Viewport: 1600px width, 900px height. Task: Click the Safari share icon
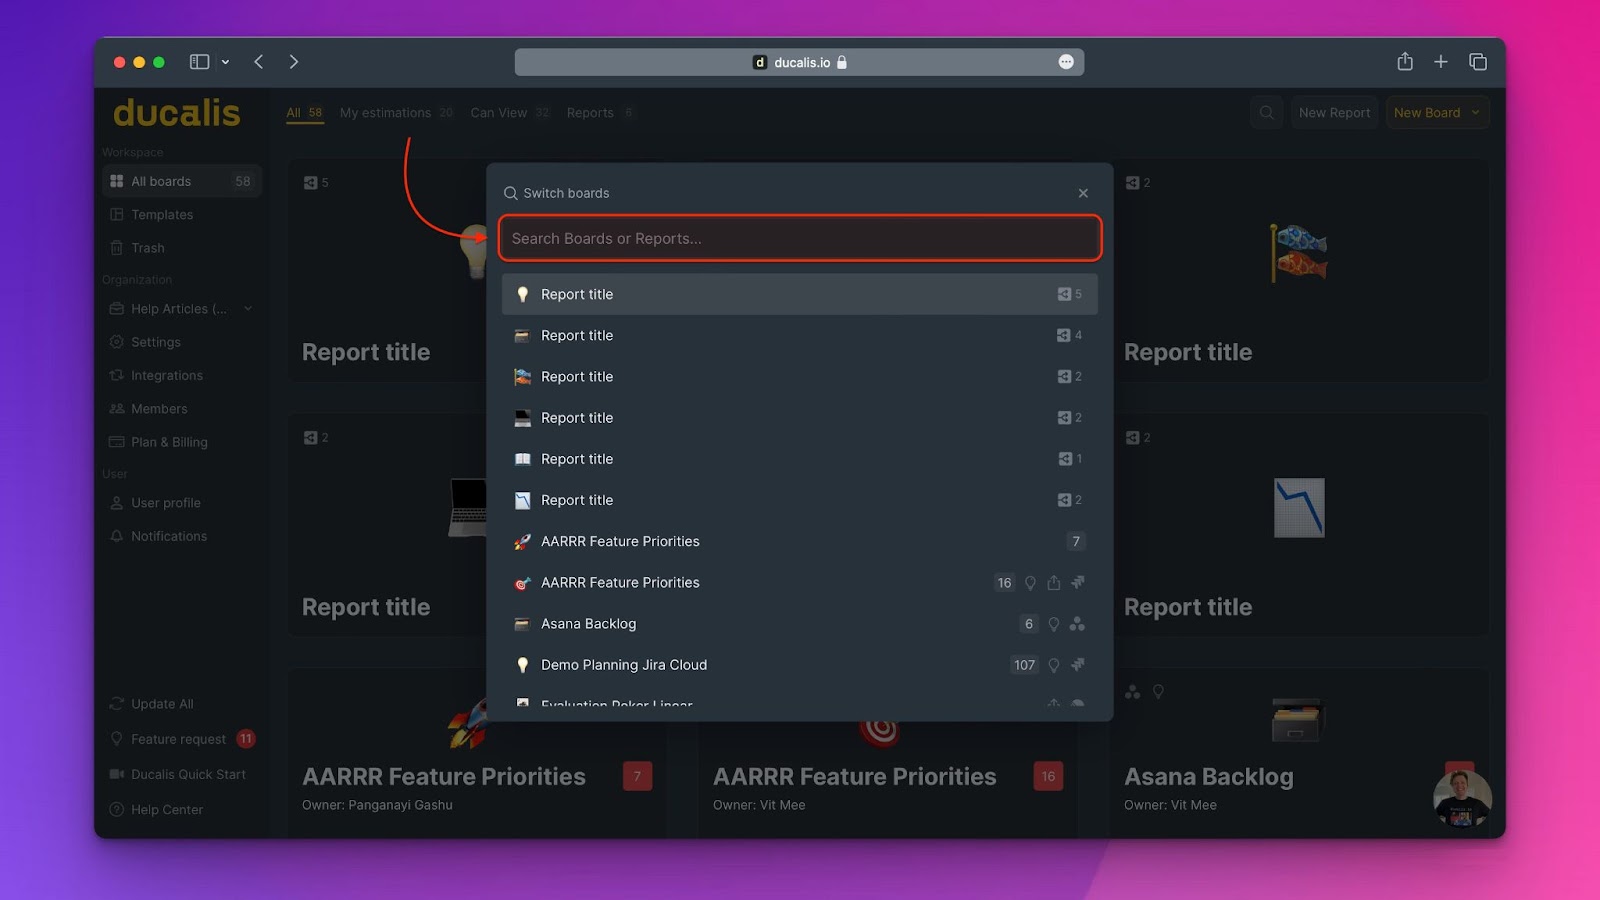[x=1405, y=62]
